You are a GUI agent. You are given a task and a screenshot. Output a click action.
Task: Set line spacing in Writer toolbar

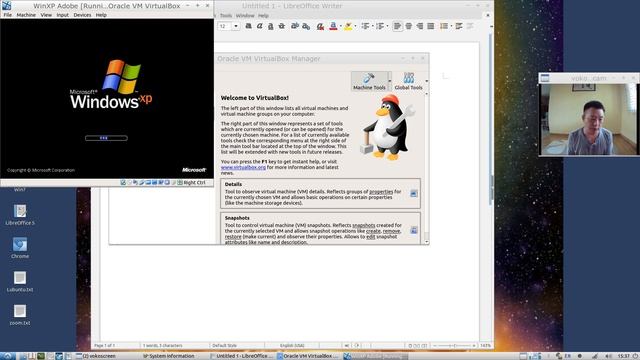444,26
